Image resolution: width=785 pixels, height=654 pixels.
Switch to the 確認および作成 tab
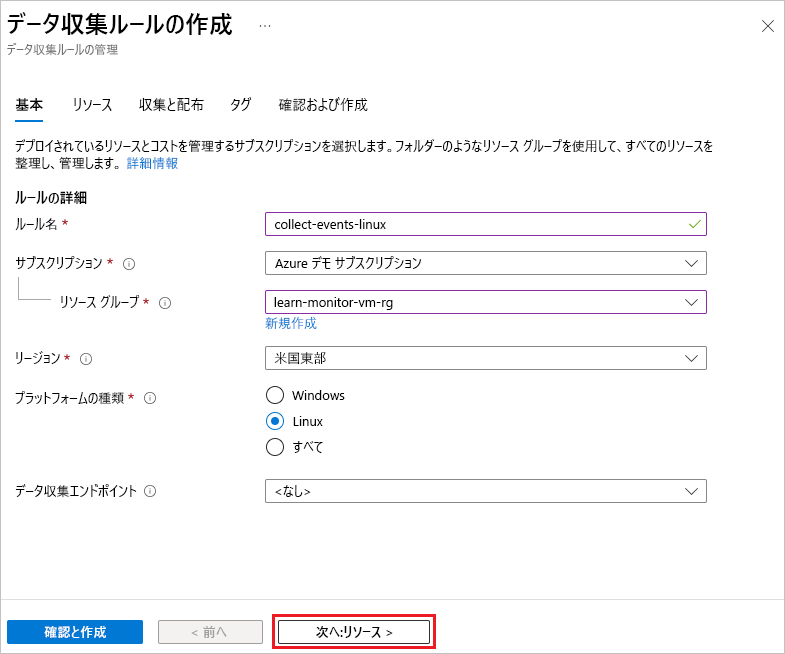(x=323, y=105)
